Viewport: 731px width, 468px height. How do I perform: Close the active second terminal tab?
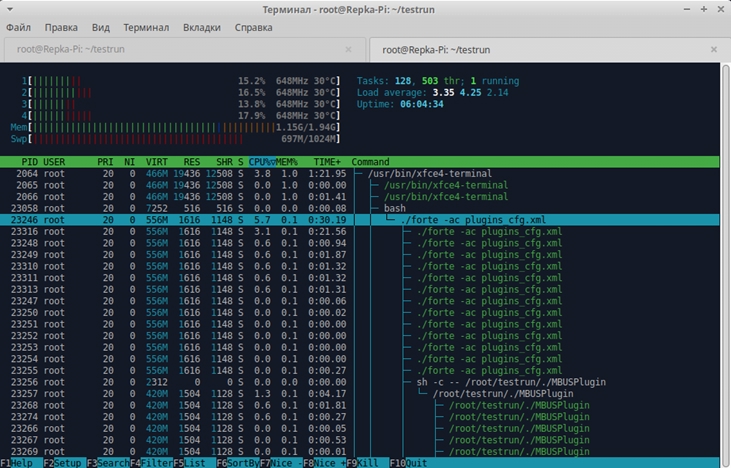pyautogui.click(x=714, y=49)
